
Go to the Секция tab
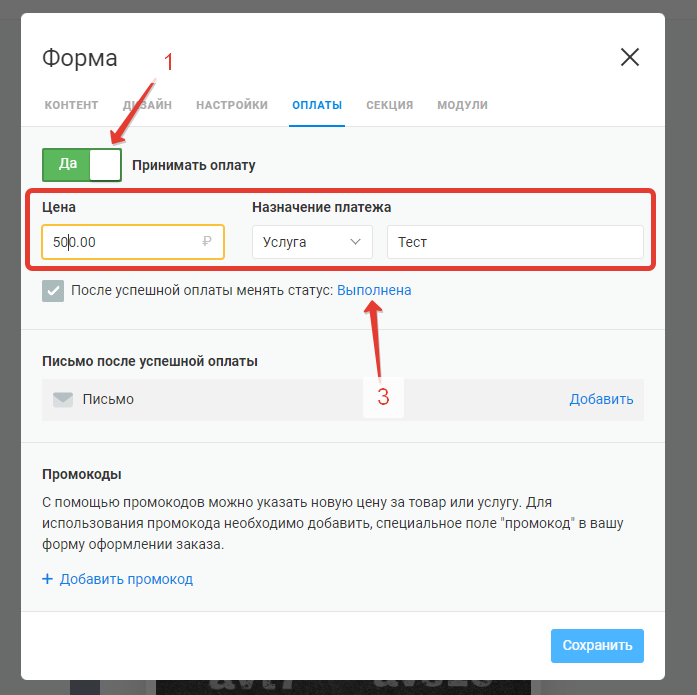click(389, 105)
